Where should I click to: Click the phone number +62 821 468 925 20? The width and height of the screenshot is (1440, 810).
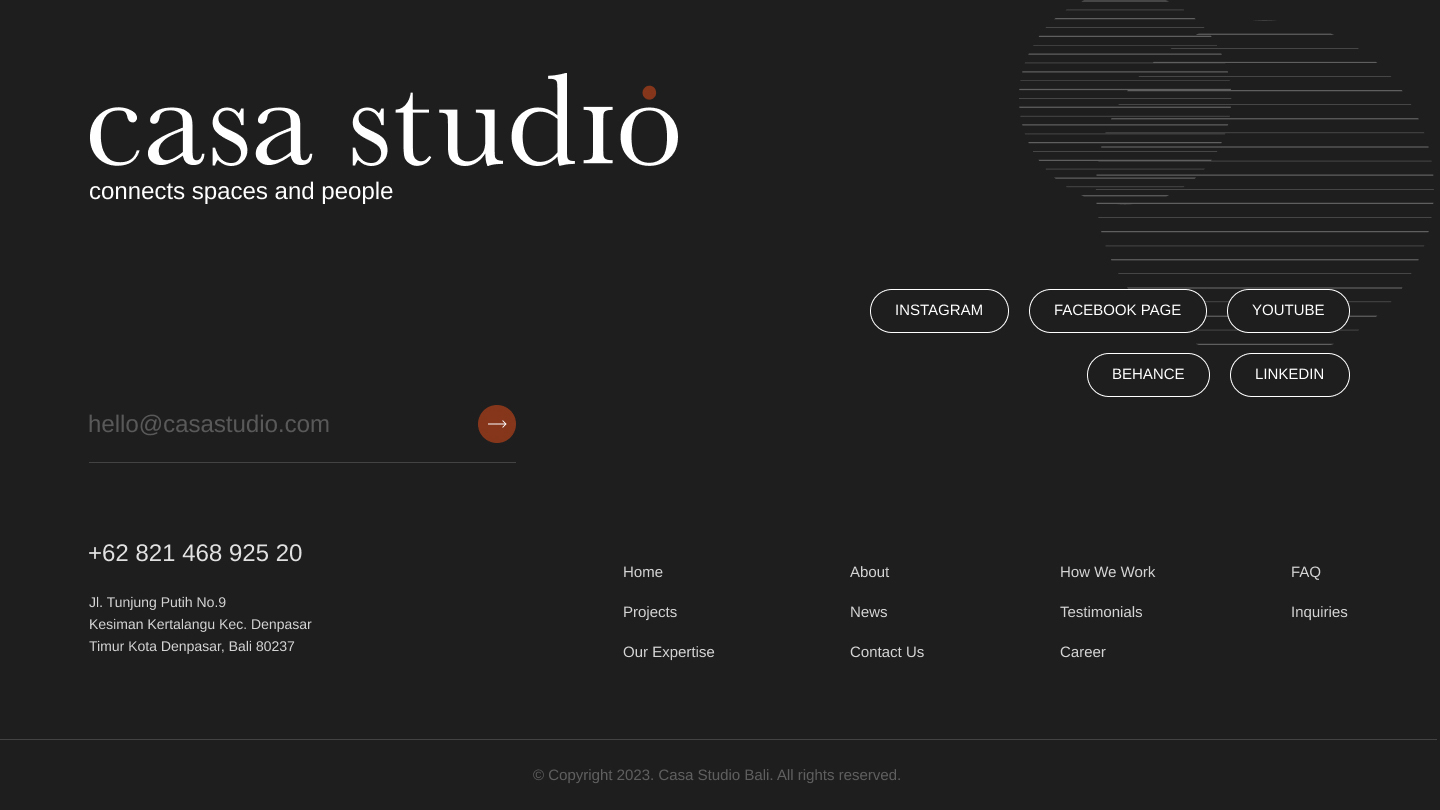click(x=195, y=553)
